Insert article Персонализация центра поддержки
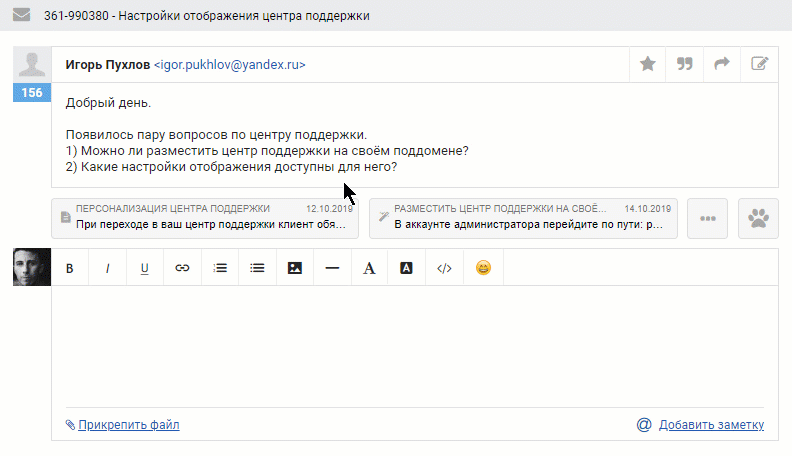 [x=205, y=218]
